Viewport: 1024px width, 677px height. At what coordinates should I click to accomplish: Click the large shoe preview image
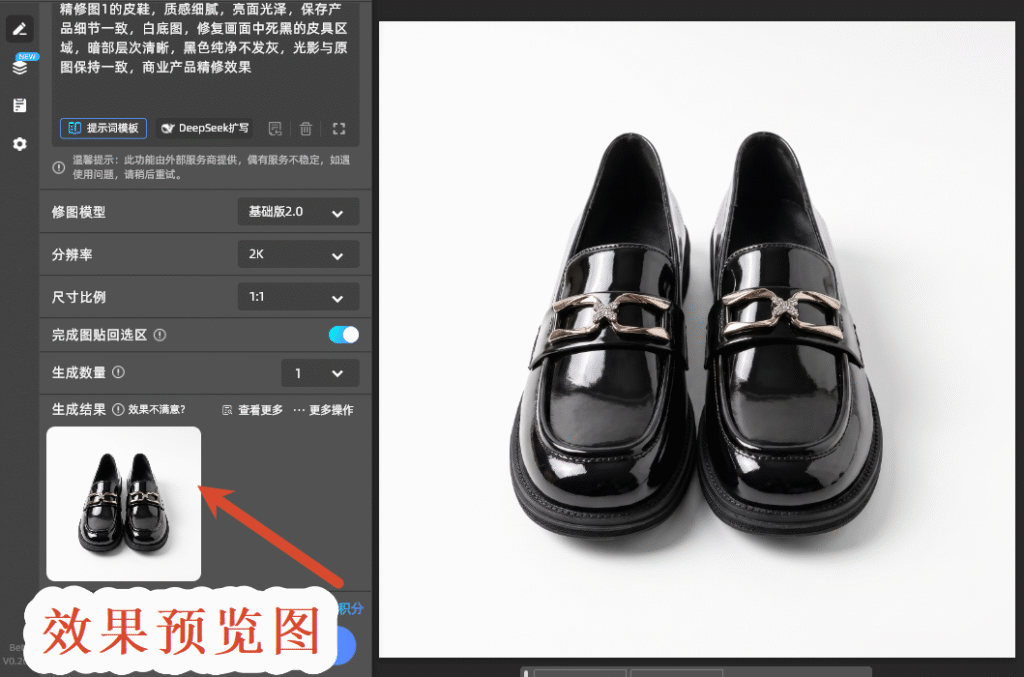[697, 339]
